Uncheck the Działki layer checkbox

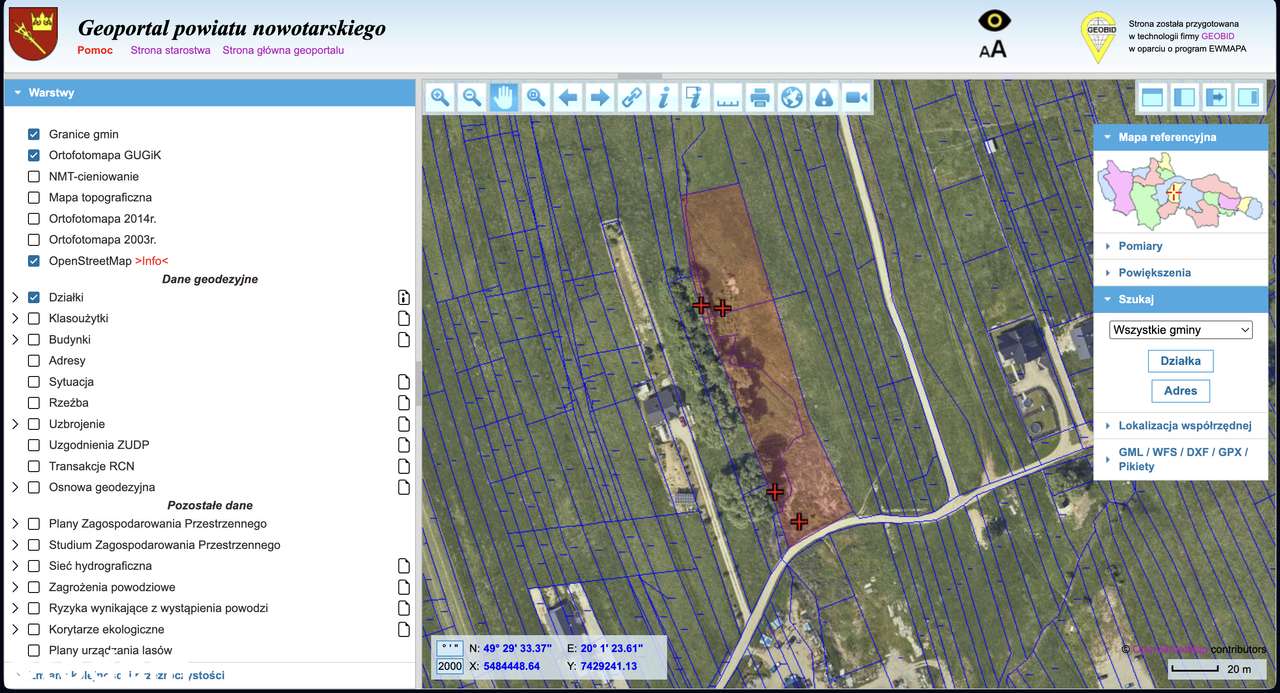[x=34, y=297]
